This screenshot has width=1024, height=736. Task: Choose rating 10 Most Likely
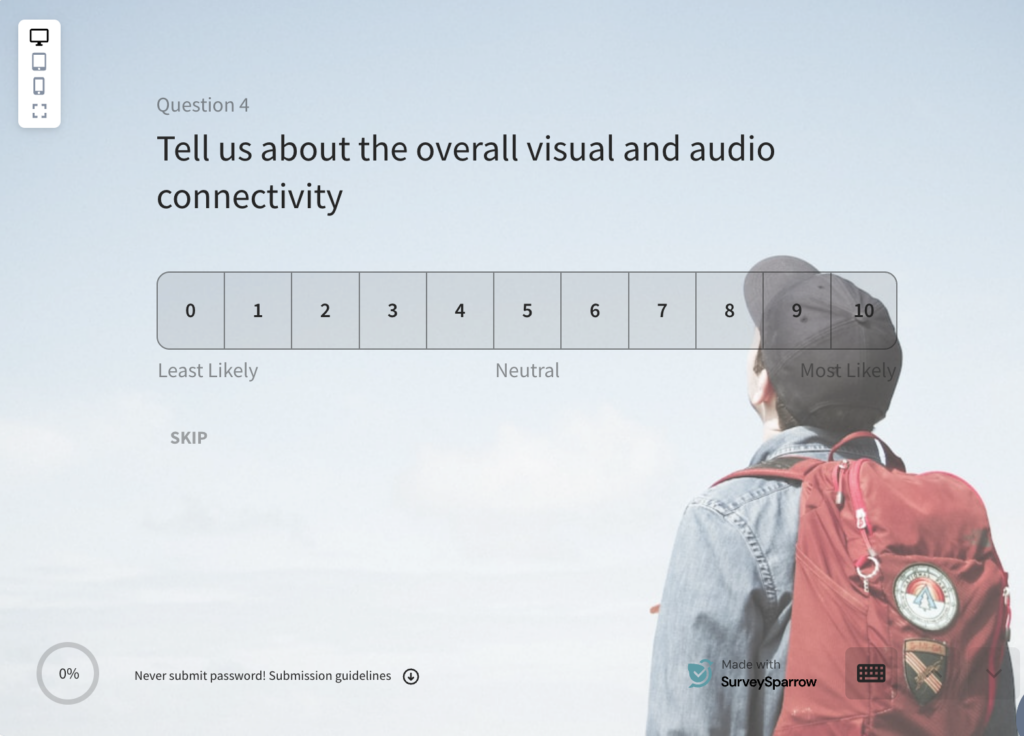click(x=864, y=311)
